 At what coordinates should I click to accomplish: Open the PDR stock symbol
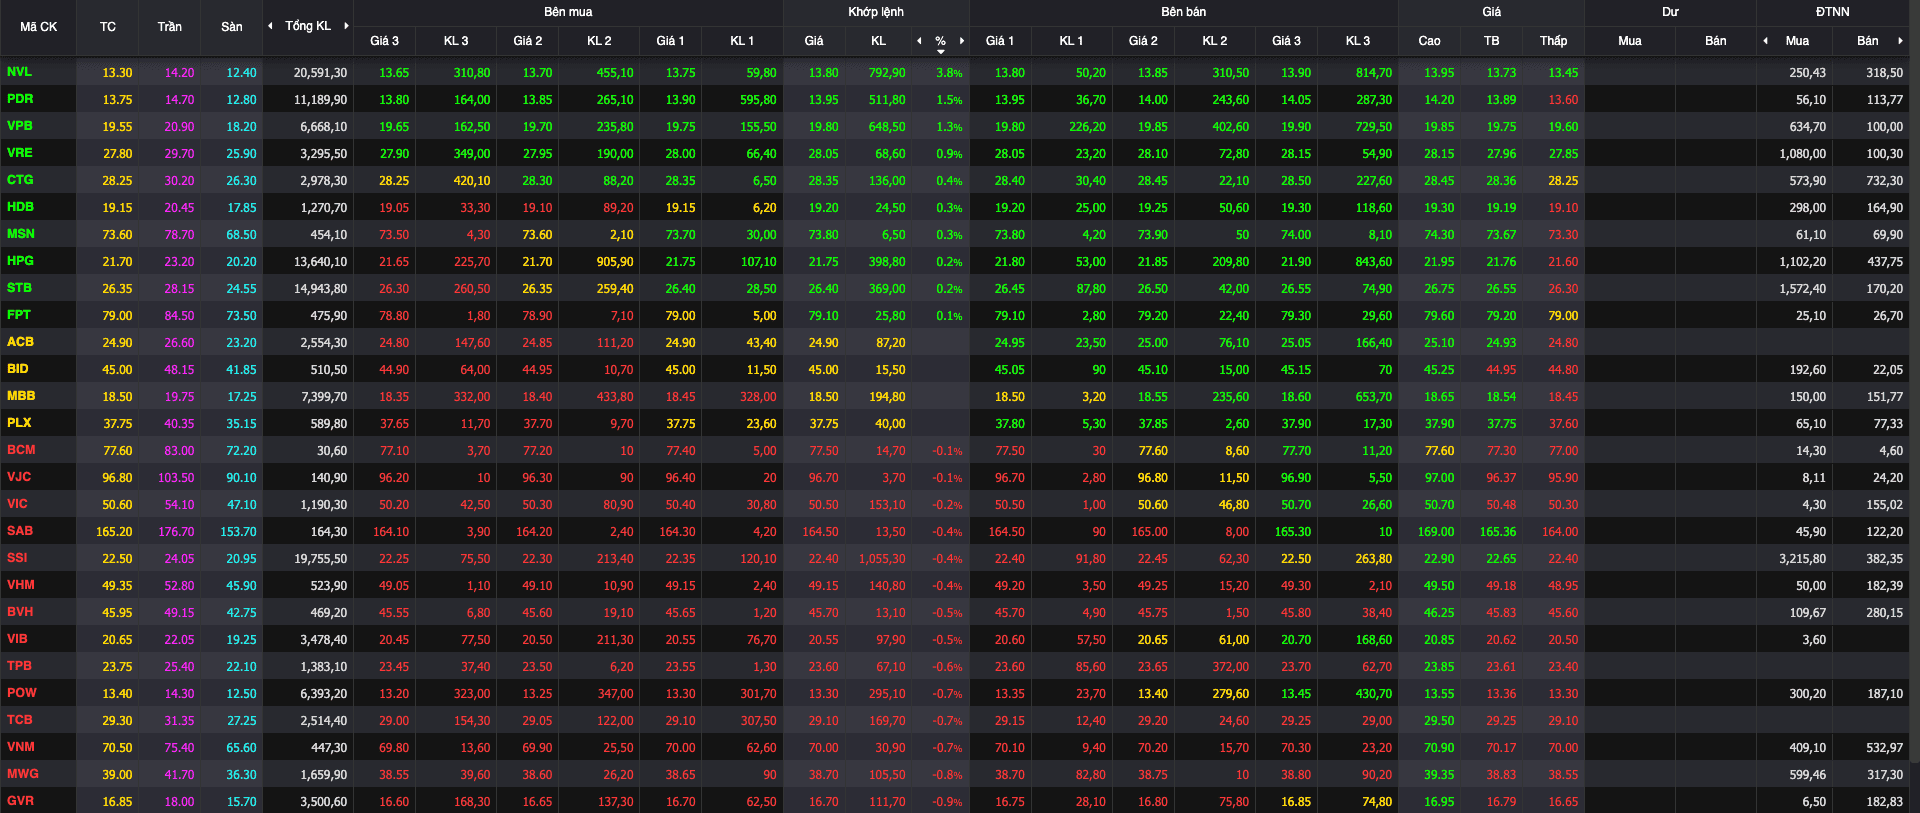(x=19, y=99)
